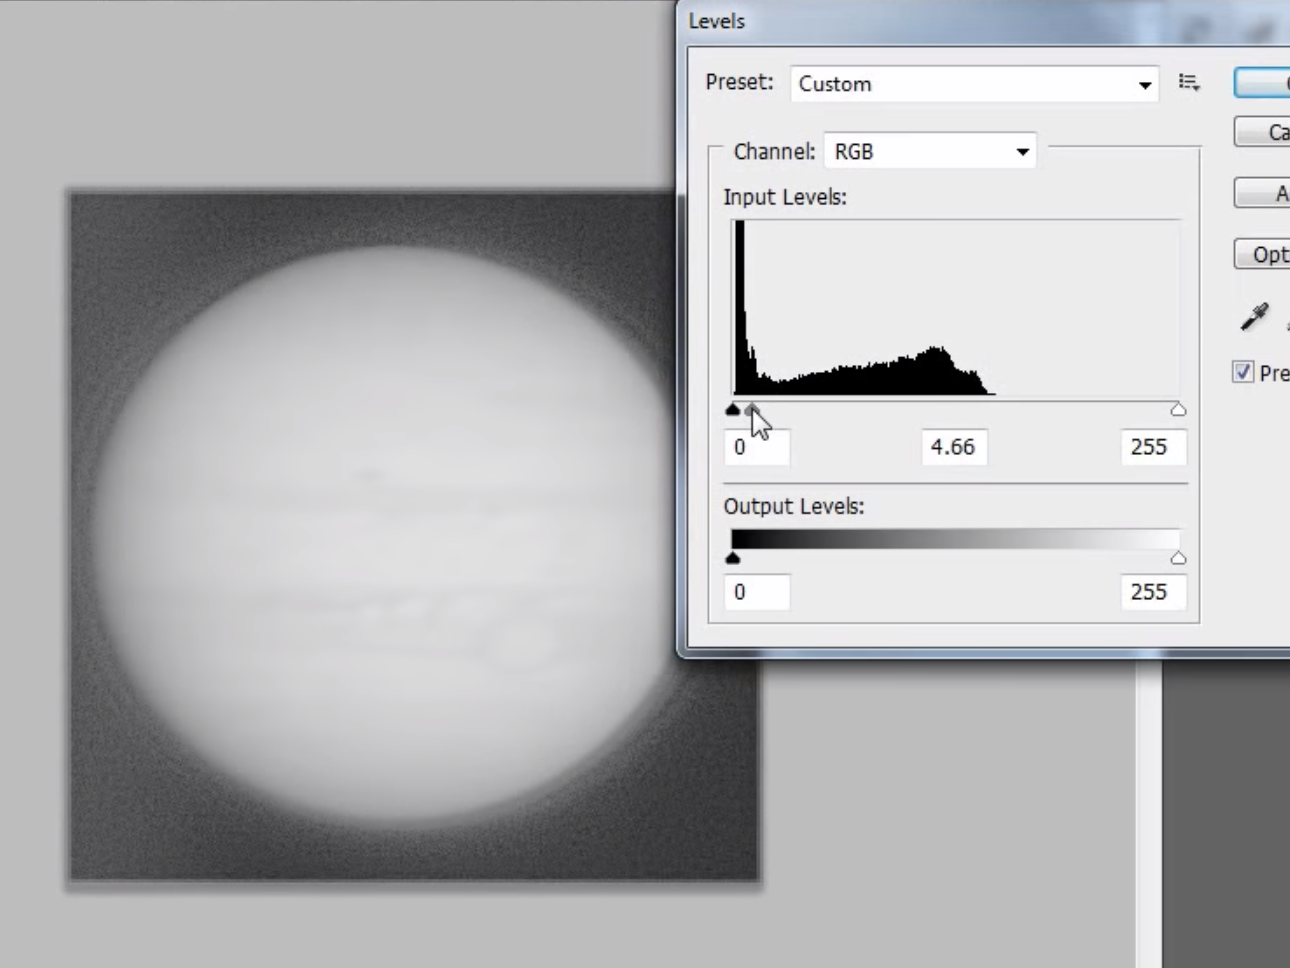Click the output white level slider
The height and width of the screenshot is (968, 1290).
1178,559
